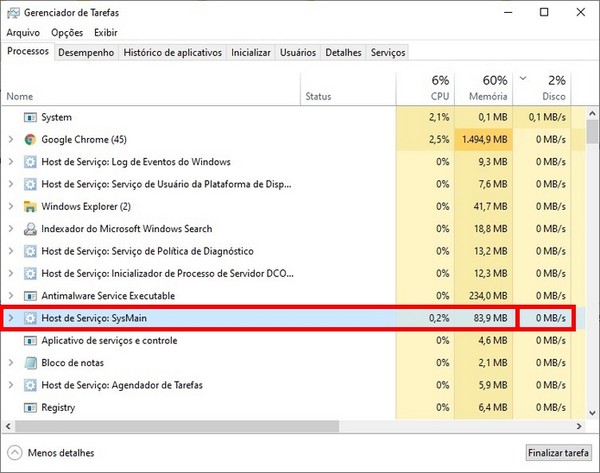The width and height of the screenshot is (600, 473).
Task: Select the Aplicativo de serviços e controle name
Action: click(x=109, y=341)
